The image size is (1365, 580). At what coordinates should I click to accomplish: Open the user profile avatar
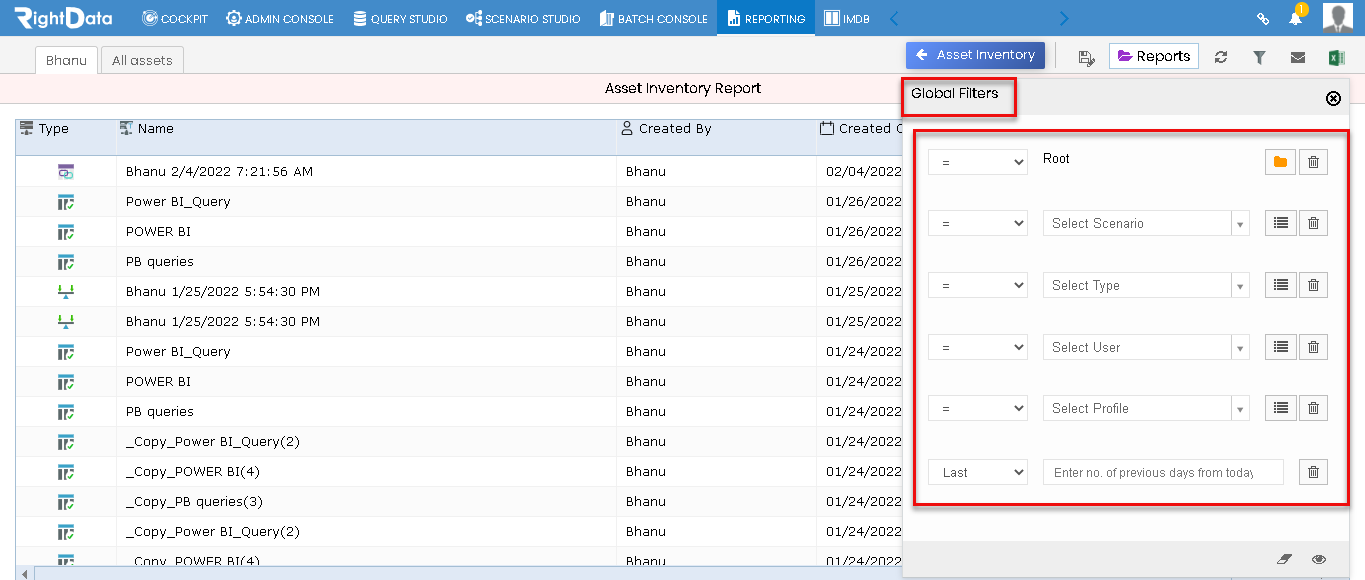coord(1337,17)
